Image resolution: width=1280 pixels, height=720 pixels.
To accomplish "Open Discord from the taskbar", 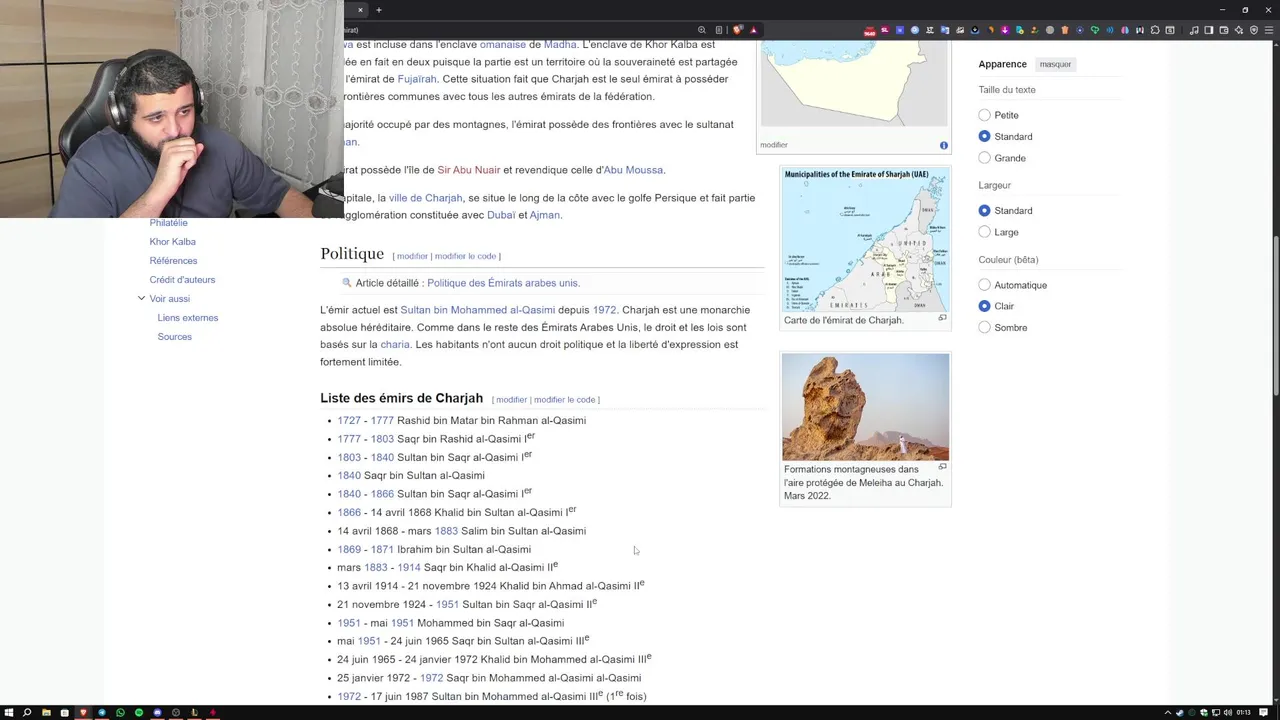I will (x=157, y=712).
